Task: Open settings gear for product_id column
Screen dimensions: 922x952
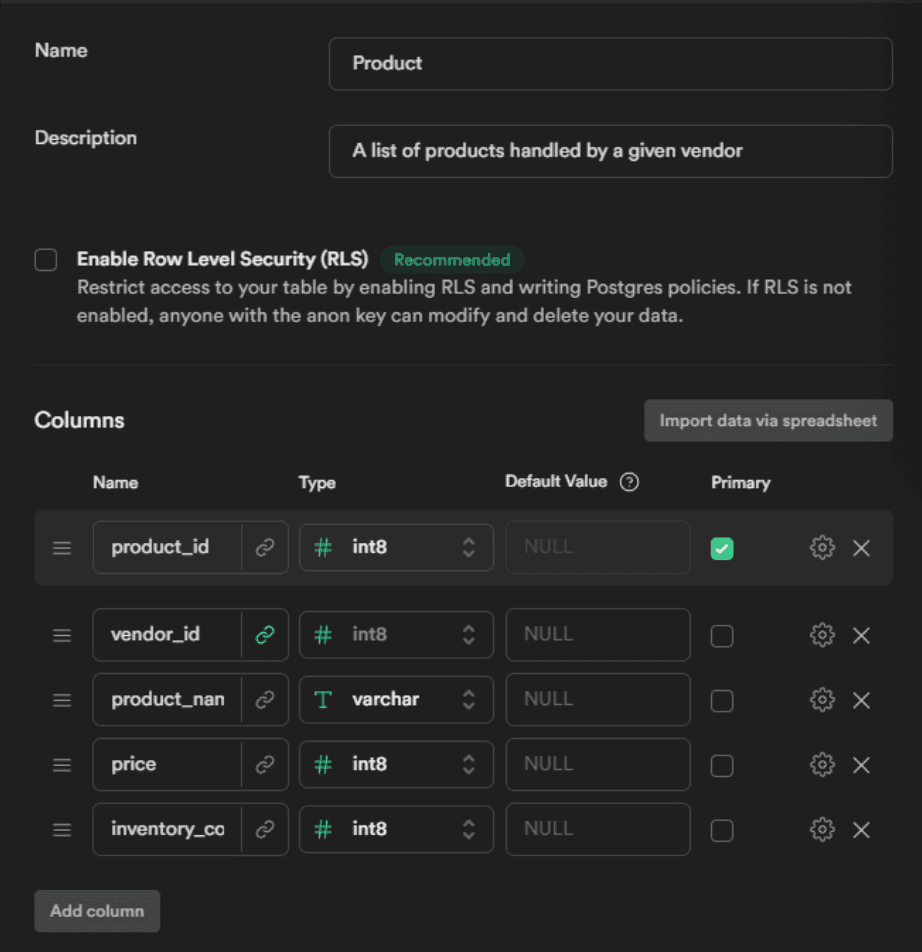Action: [x=821, y=548]
